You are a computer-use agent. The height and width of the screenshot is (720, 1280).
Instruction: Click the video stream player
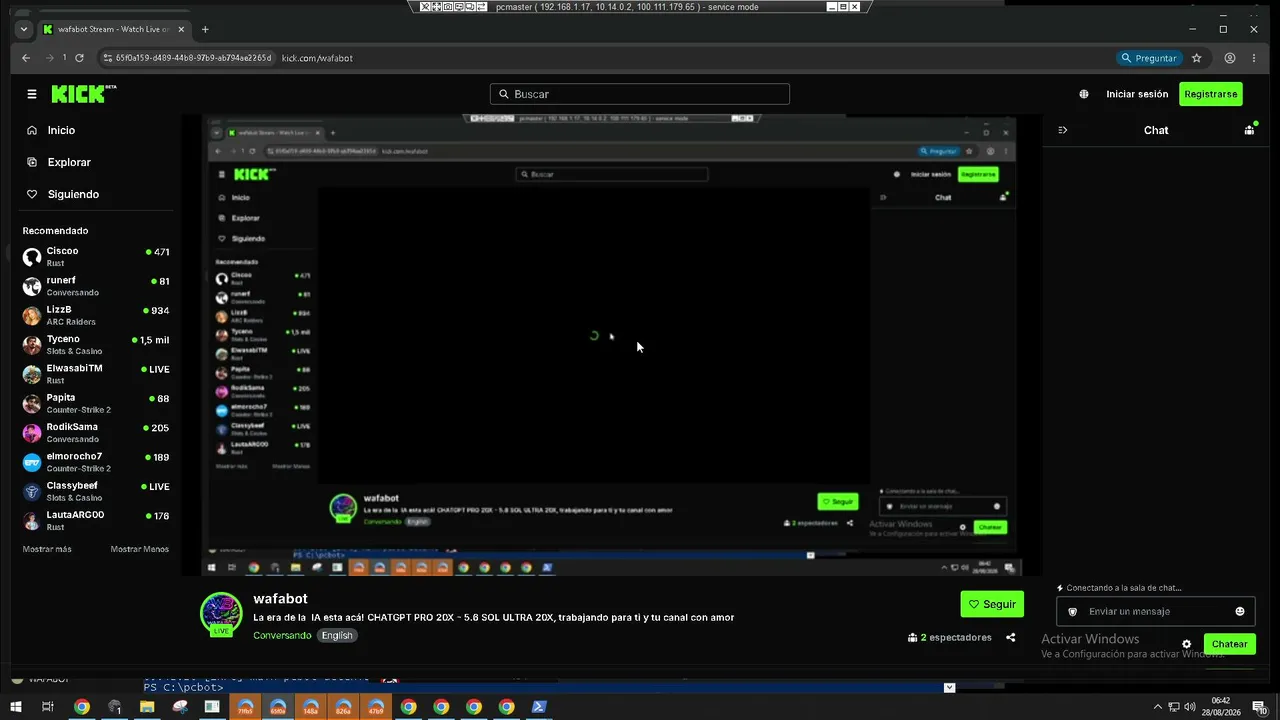(x=610, y=345)
